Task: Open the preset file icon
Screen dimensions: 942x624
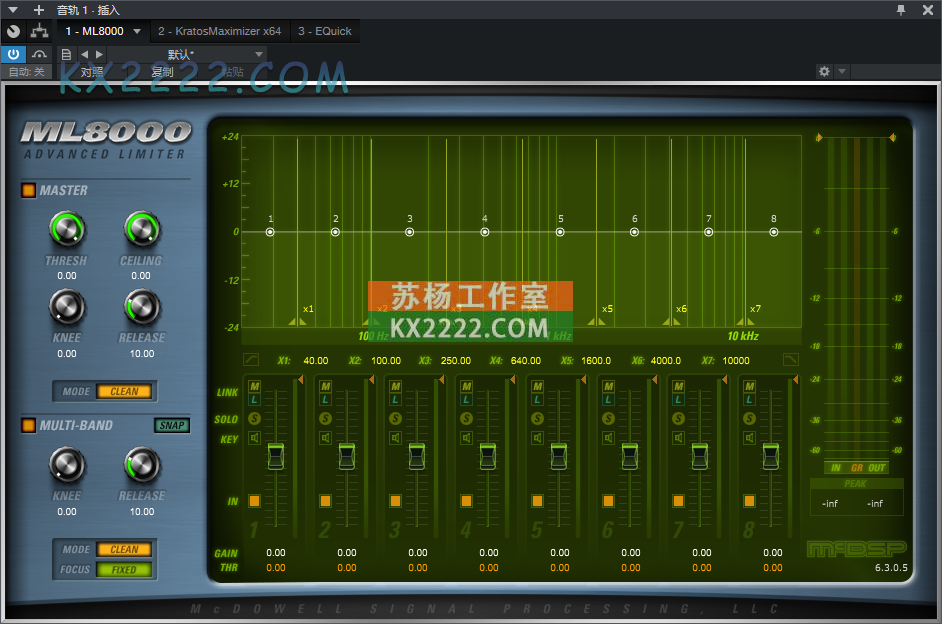Action: pos(66,55)
